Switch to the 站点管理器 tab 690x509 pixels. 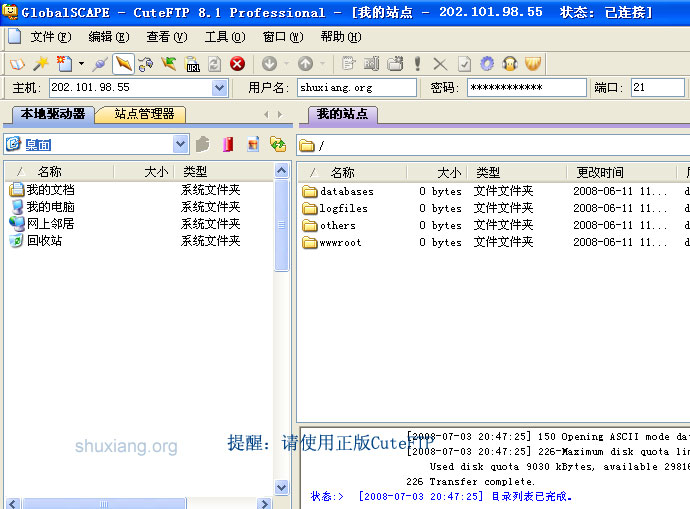(x=144, y=114)
